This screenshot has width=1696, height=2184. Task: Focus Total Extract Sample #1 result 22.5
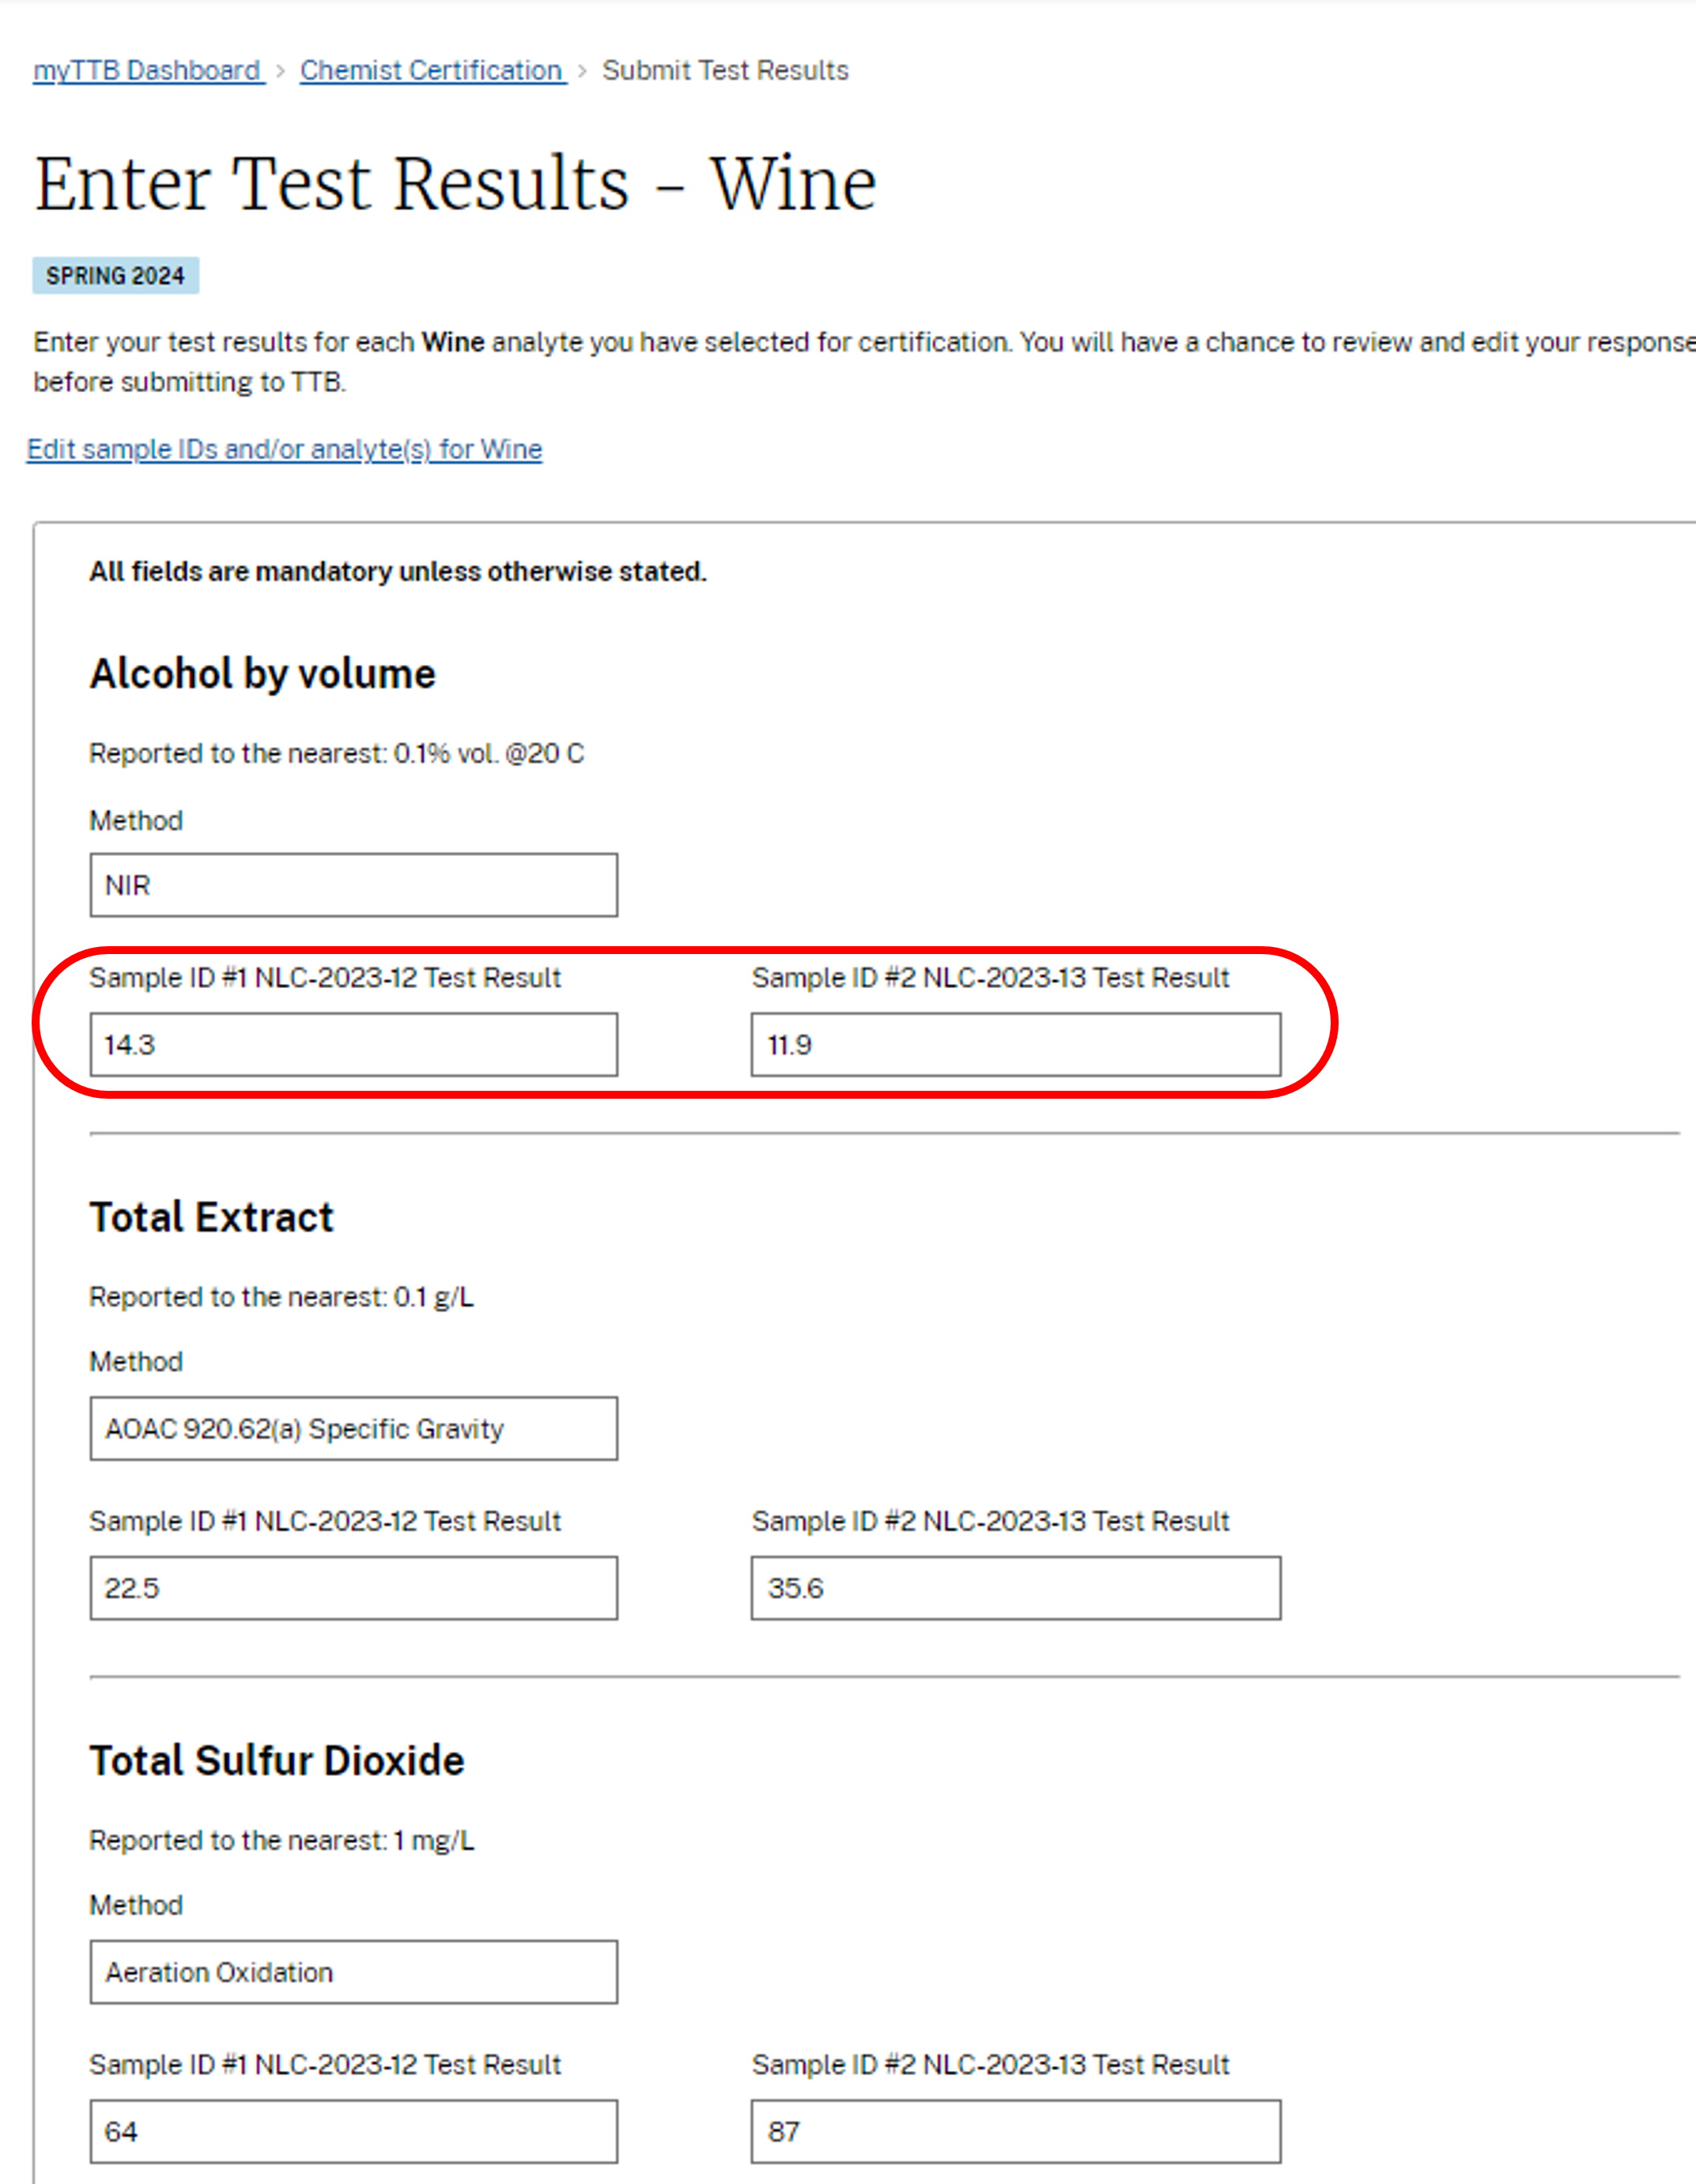[x=354, y=1588]
